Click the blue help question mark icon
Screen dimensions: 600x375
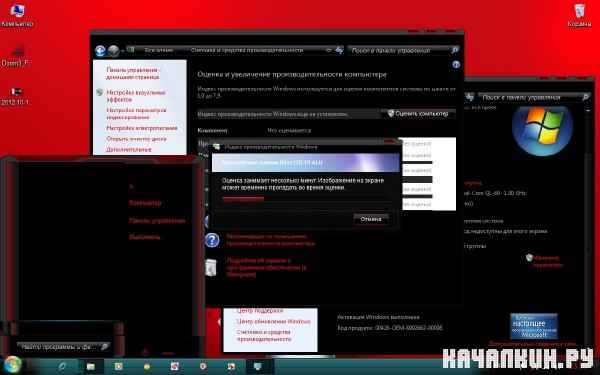click(212, 240)
